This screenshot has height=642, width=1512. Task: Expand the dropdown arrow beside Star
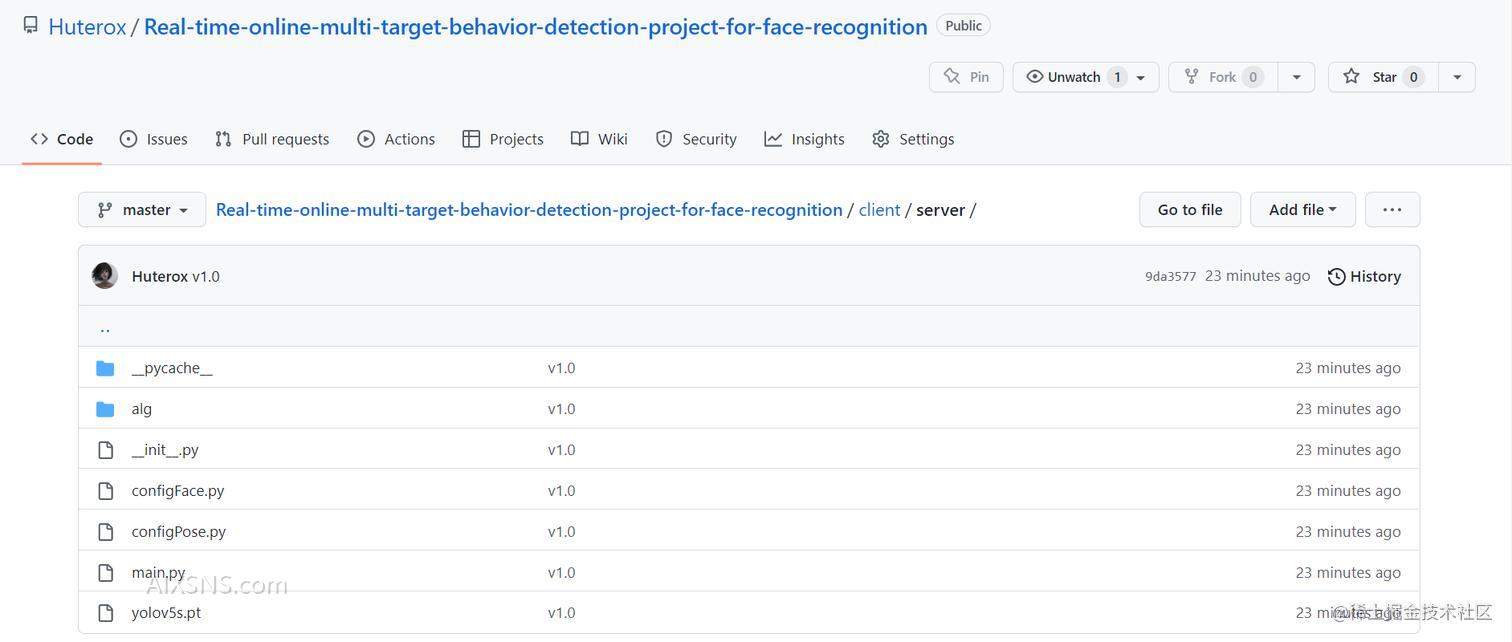tap(1457, 77)
